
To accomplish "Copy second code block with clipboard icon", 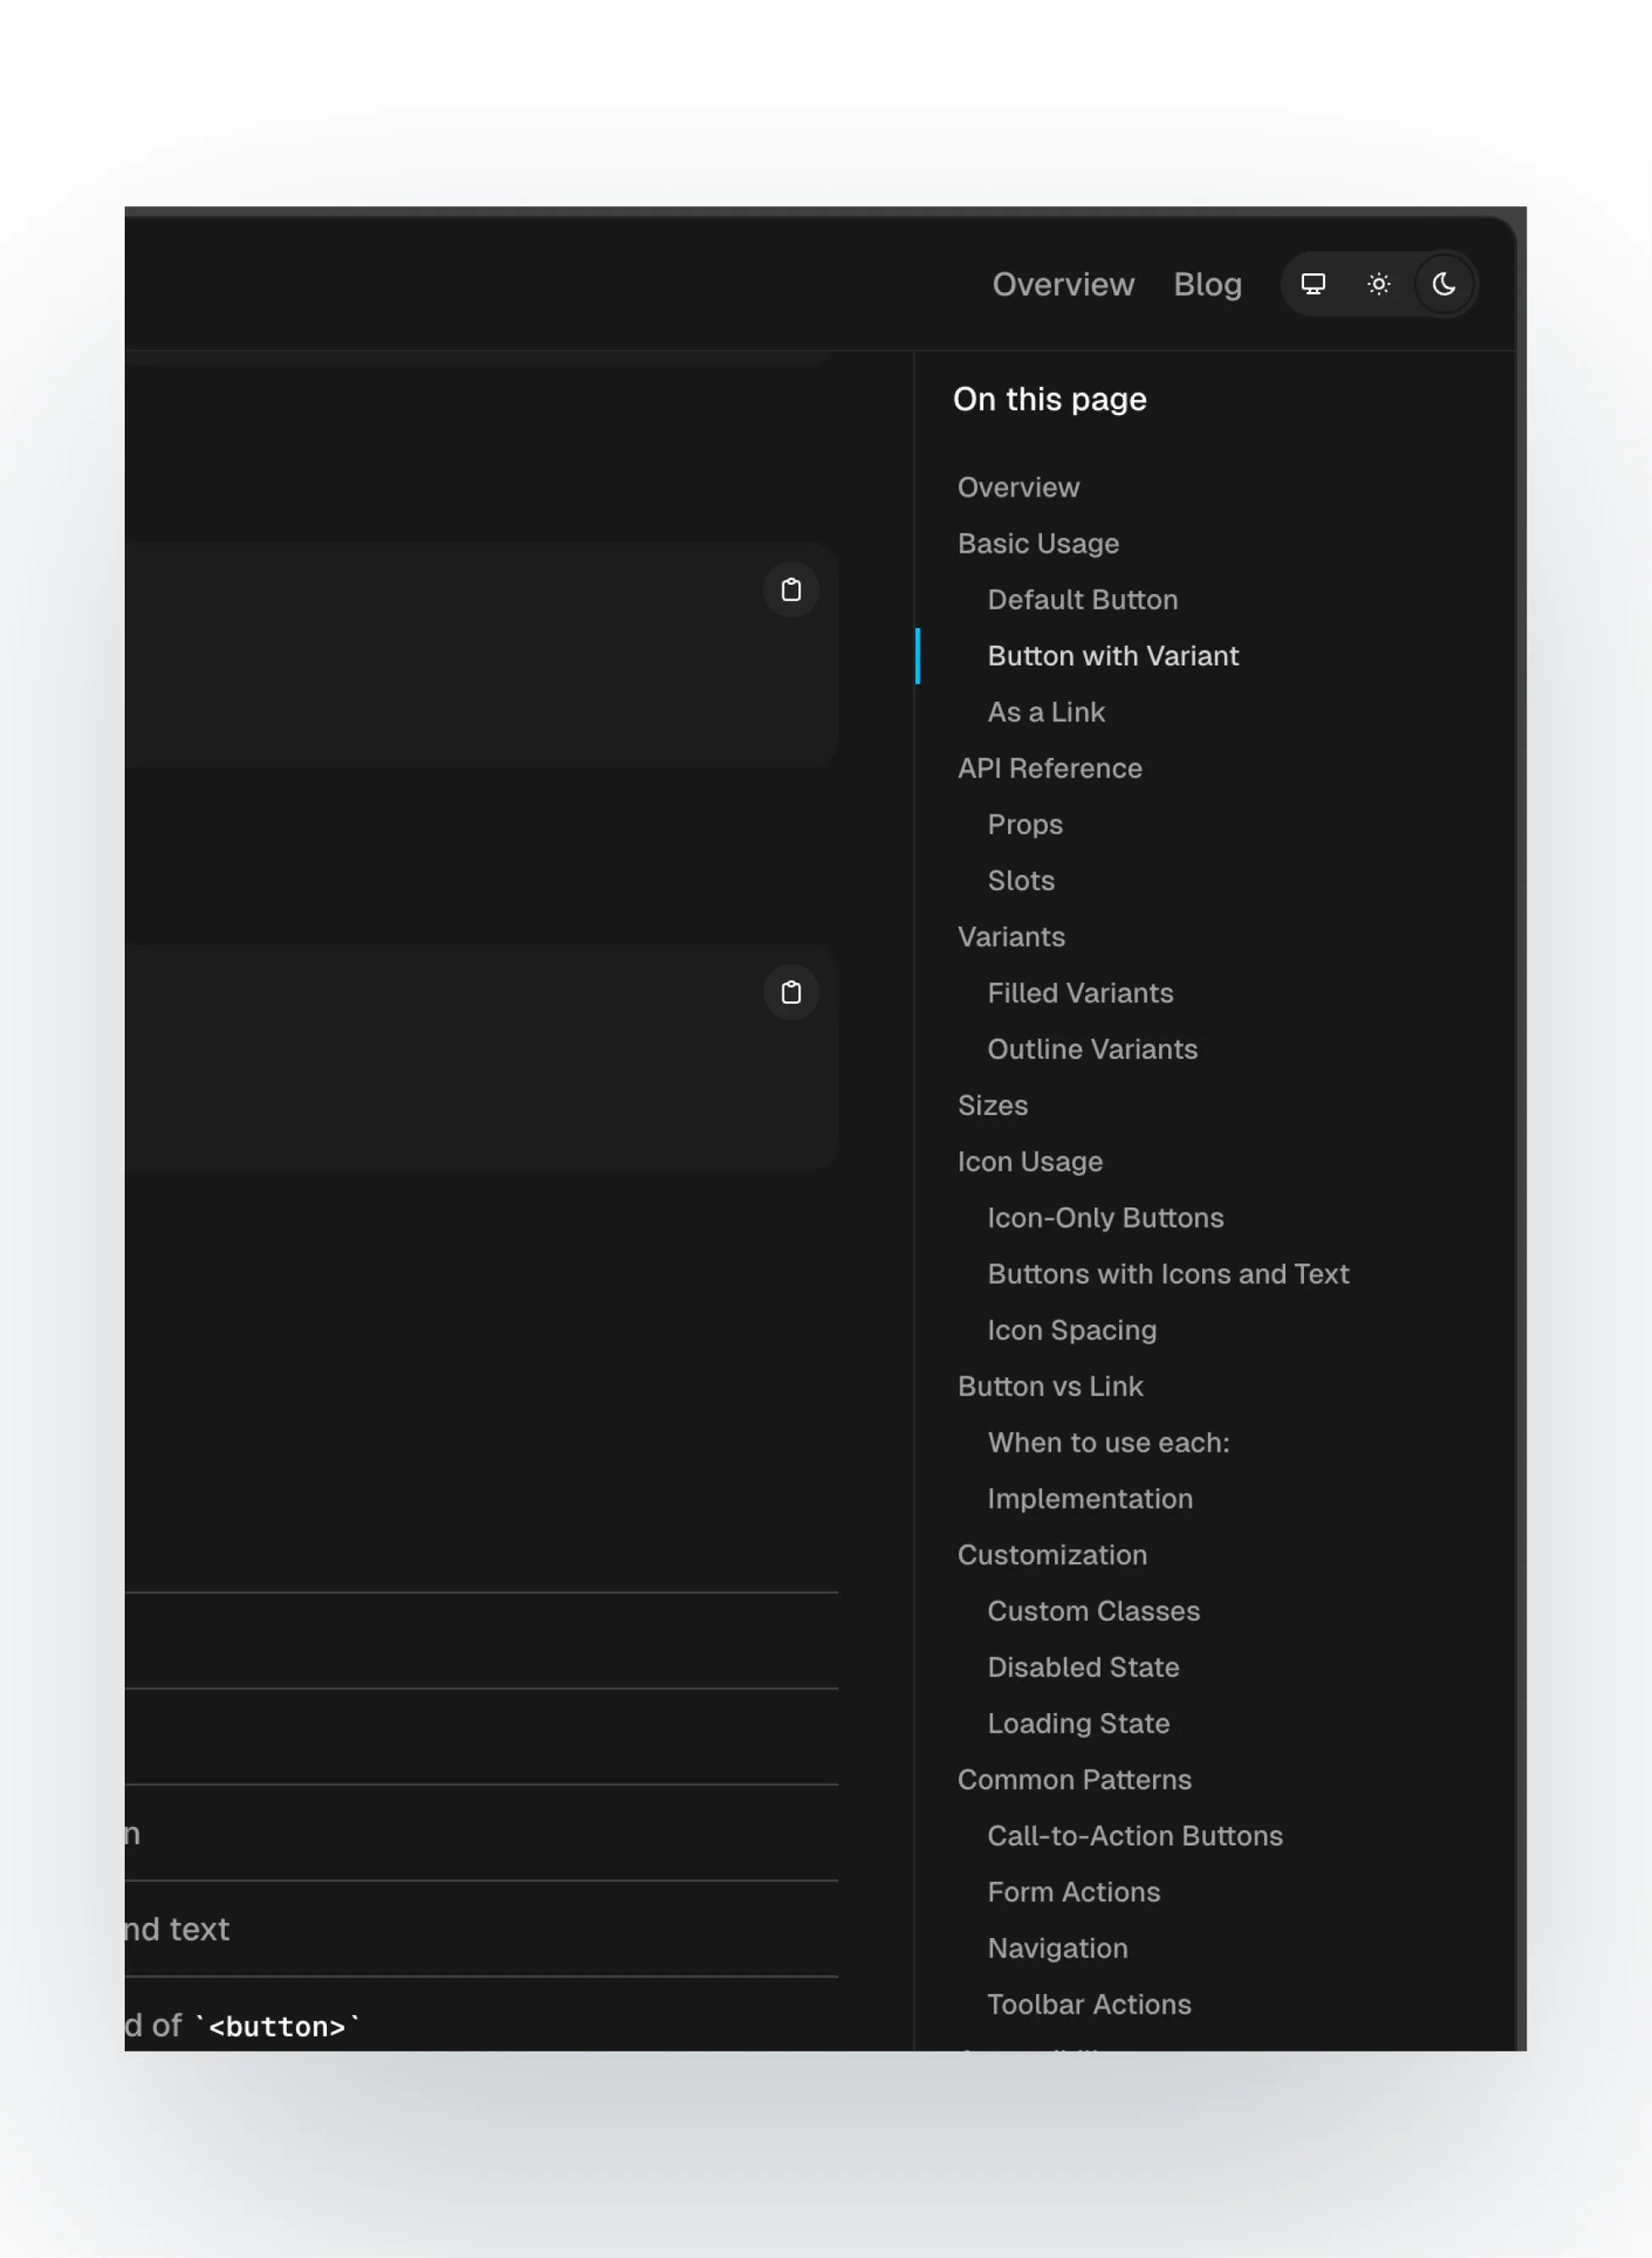I will pyautogui.click(x=791, y=993).
